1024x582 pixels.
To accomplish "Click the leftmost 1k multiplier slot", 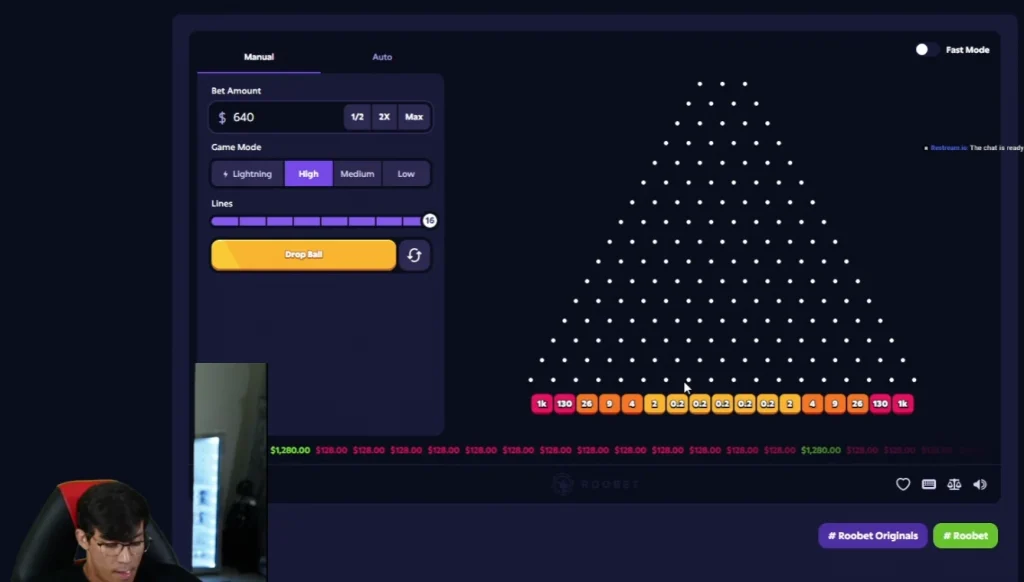I will (541, 404).
